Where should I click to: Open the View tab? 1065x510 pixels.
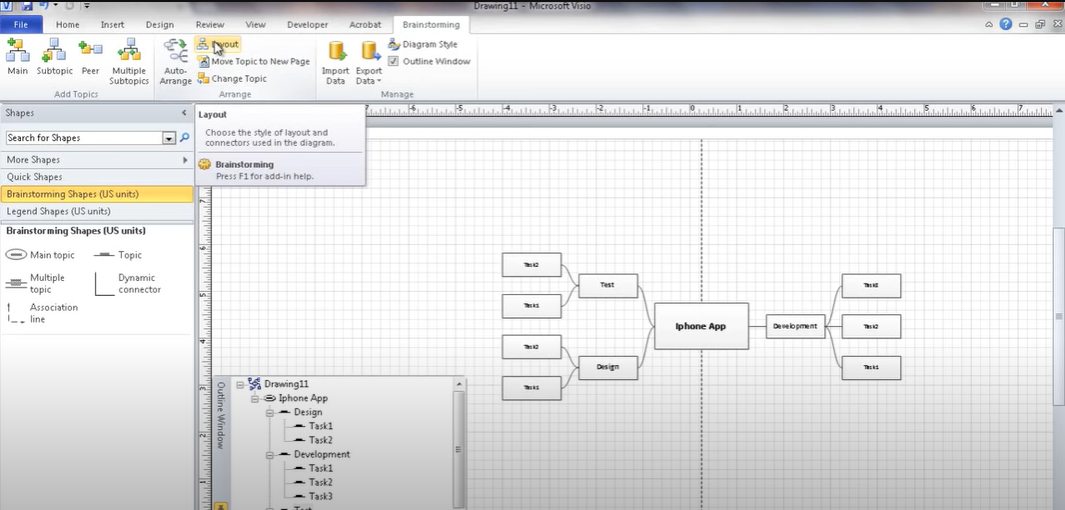click(x=255, y=24)
